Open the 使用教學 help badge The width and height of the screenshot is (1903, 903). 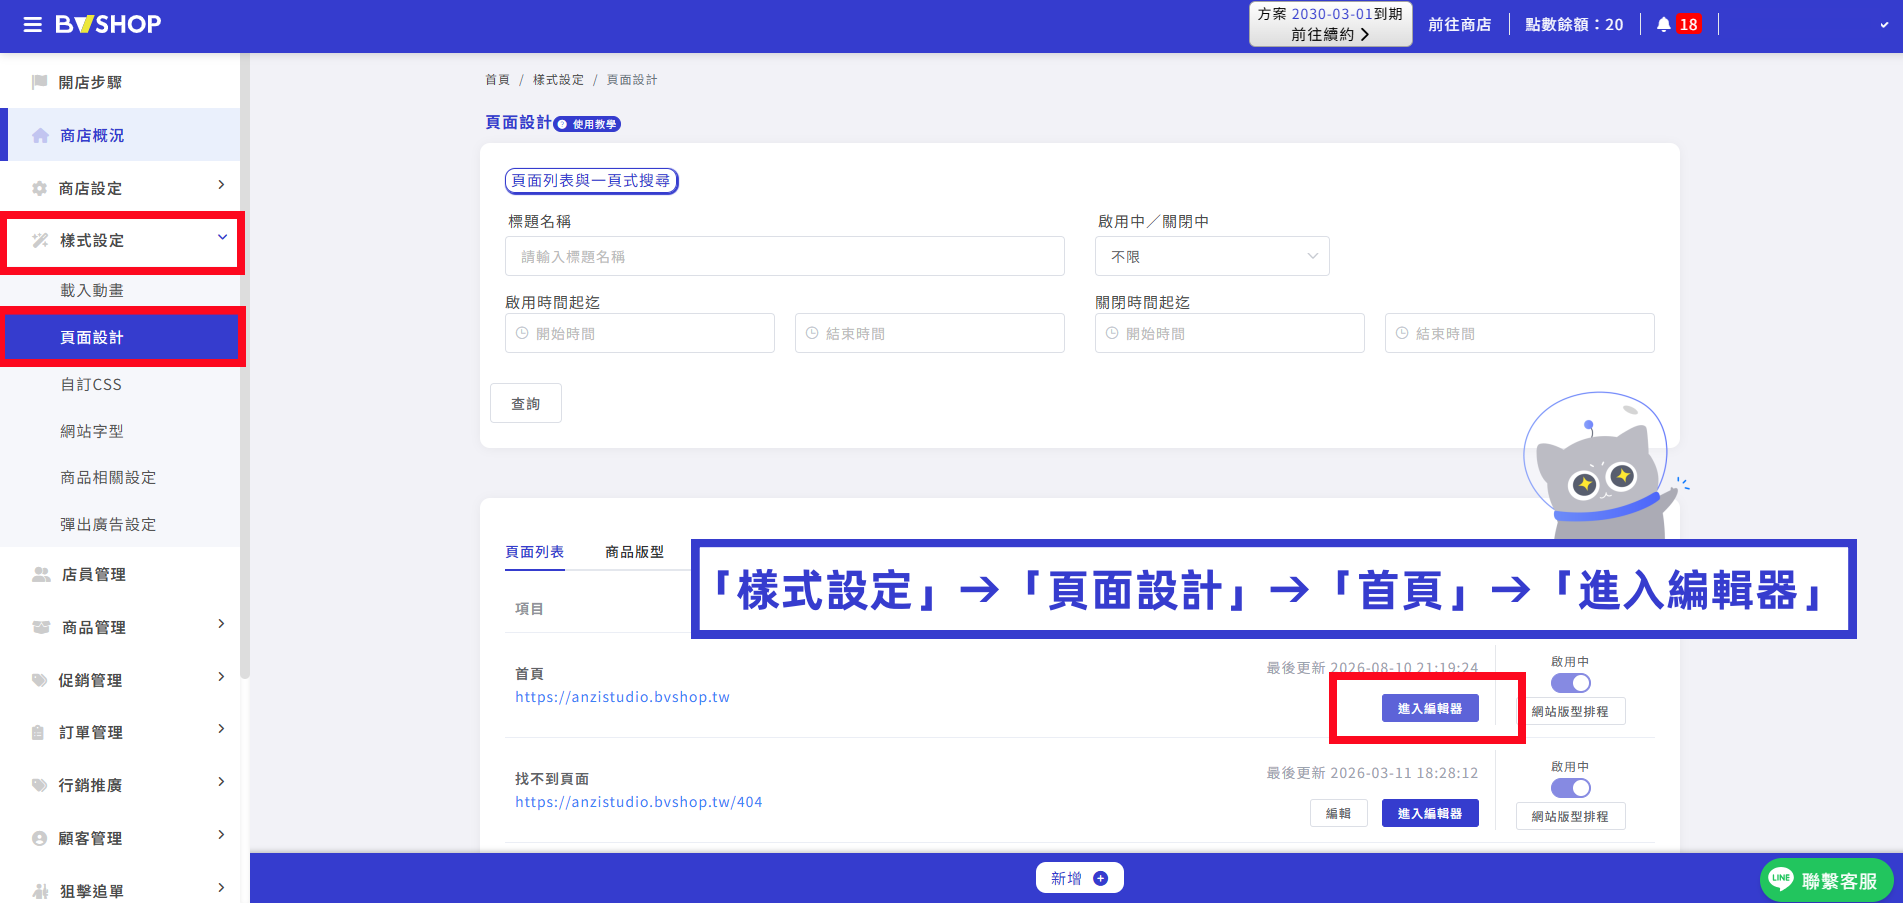tap(588, 124)
